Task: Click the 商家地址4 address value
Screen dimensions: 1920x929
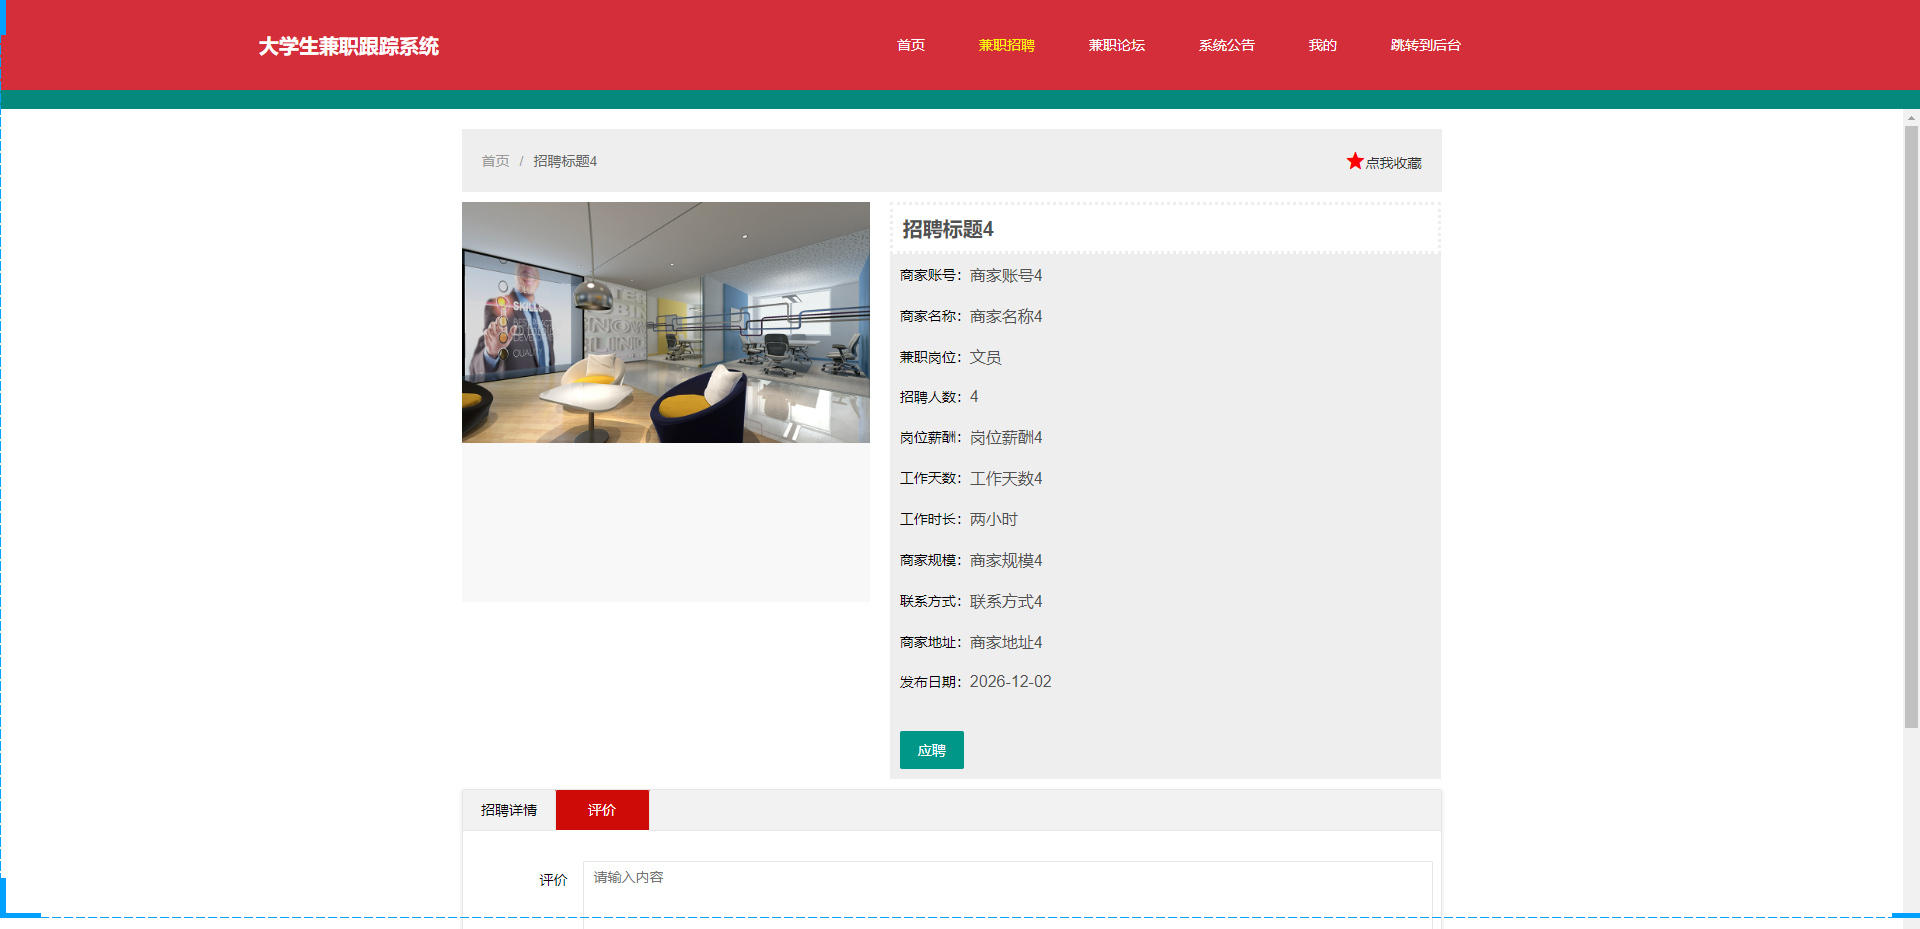Action: click(x=1006, y=642)
